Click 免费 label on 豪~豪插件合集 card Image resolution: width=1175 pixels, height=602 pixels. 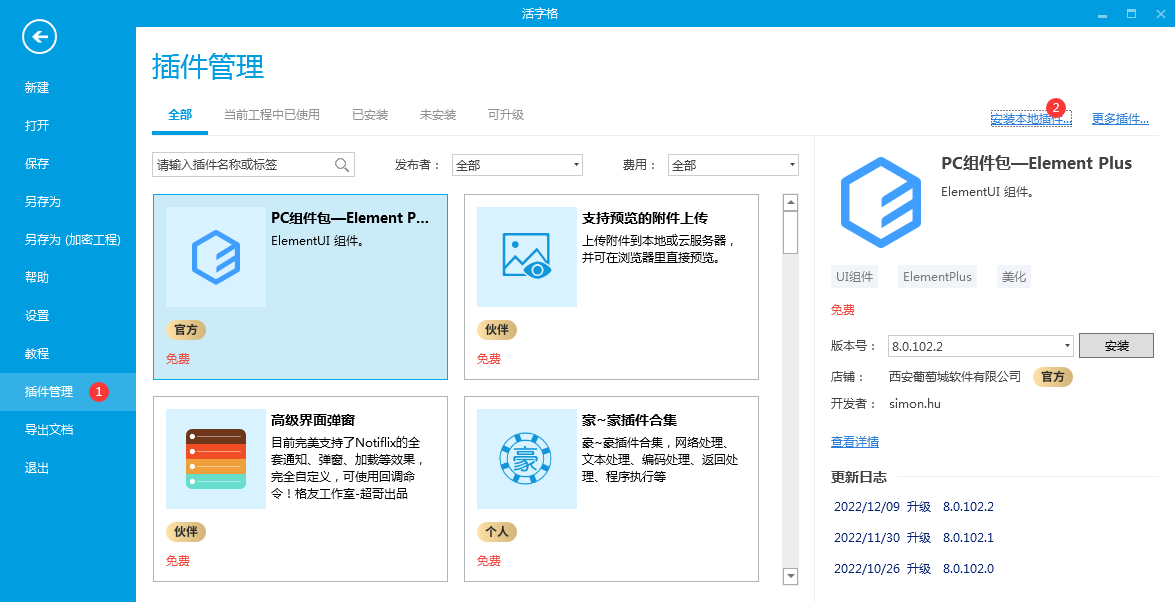(489, 560)
